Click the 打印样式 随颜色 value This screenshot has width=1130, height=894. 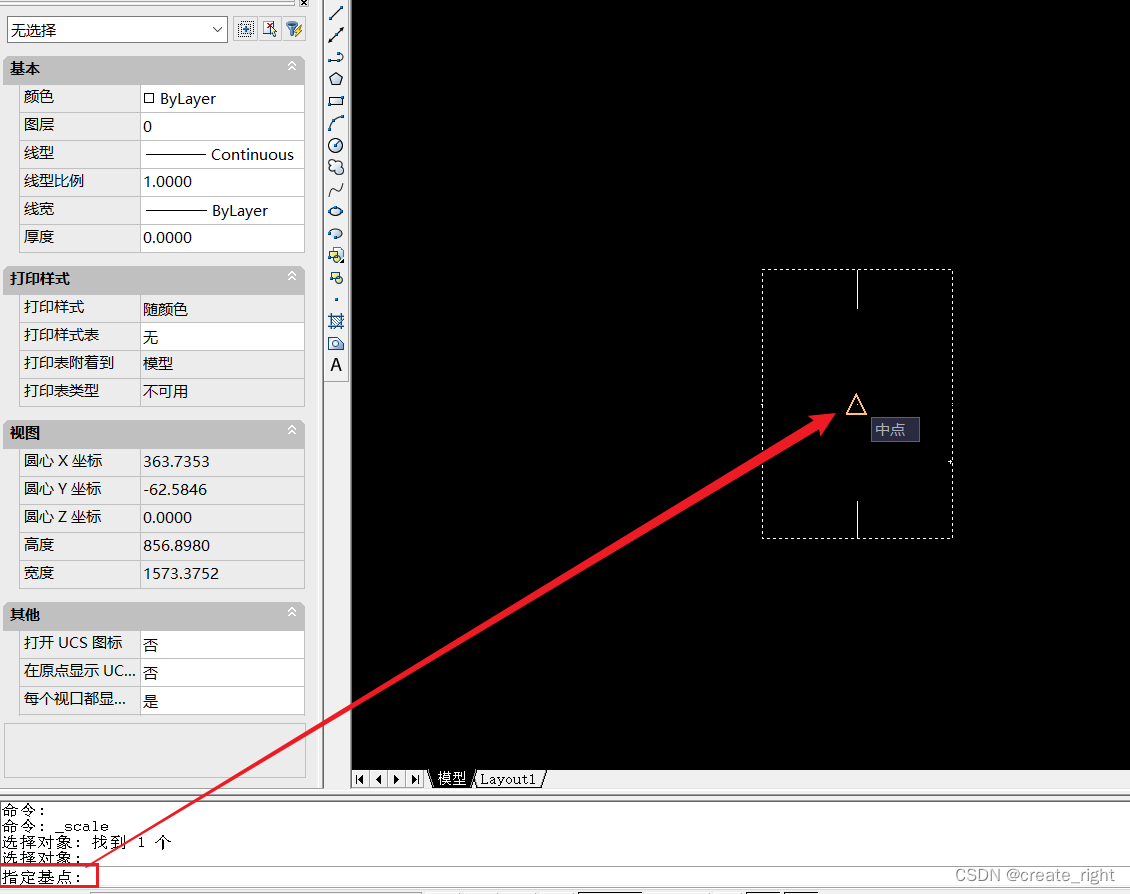[222, 309]
